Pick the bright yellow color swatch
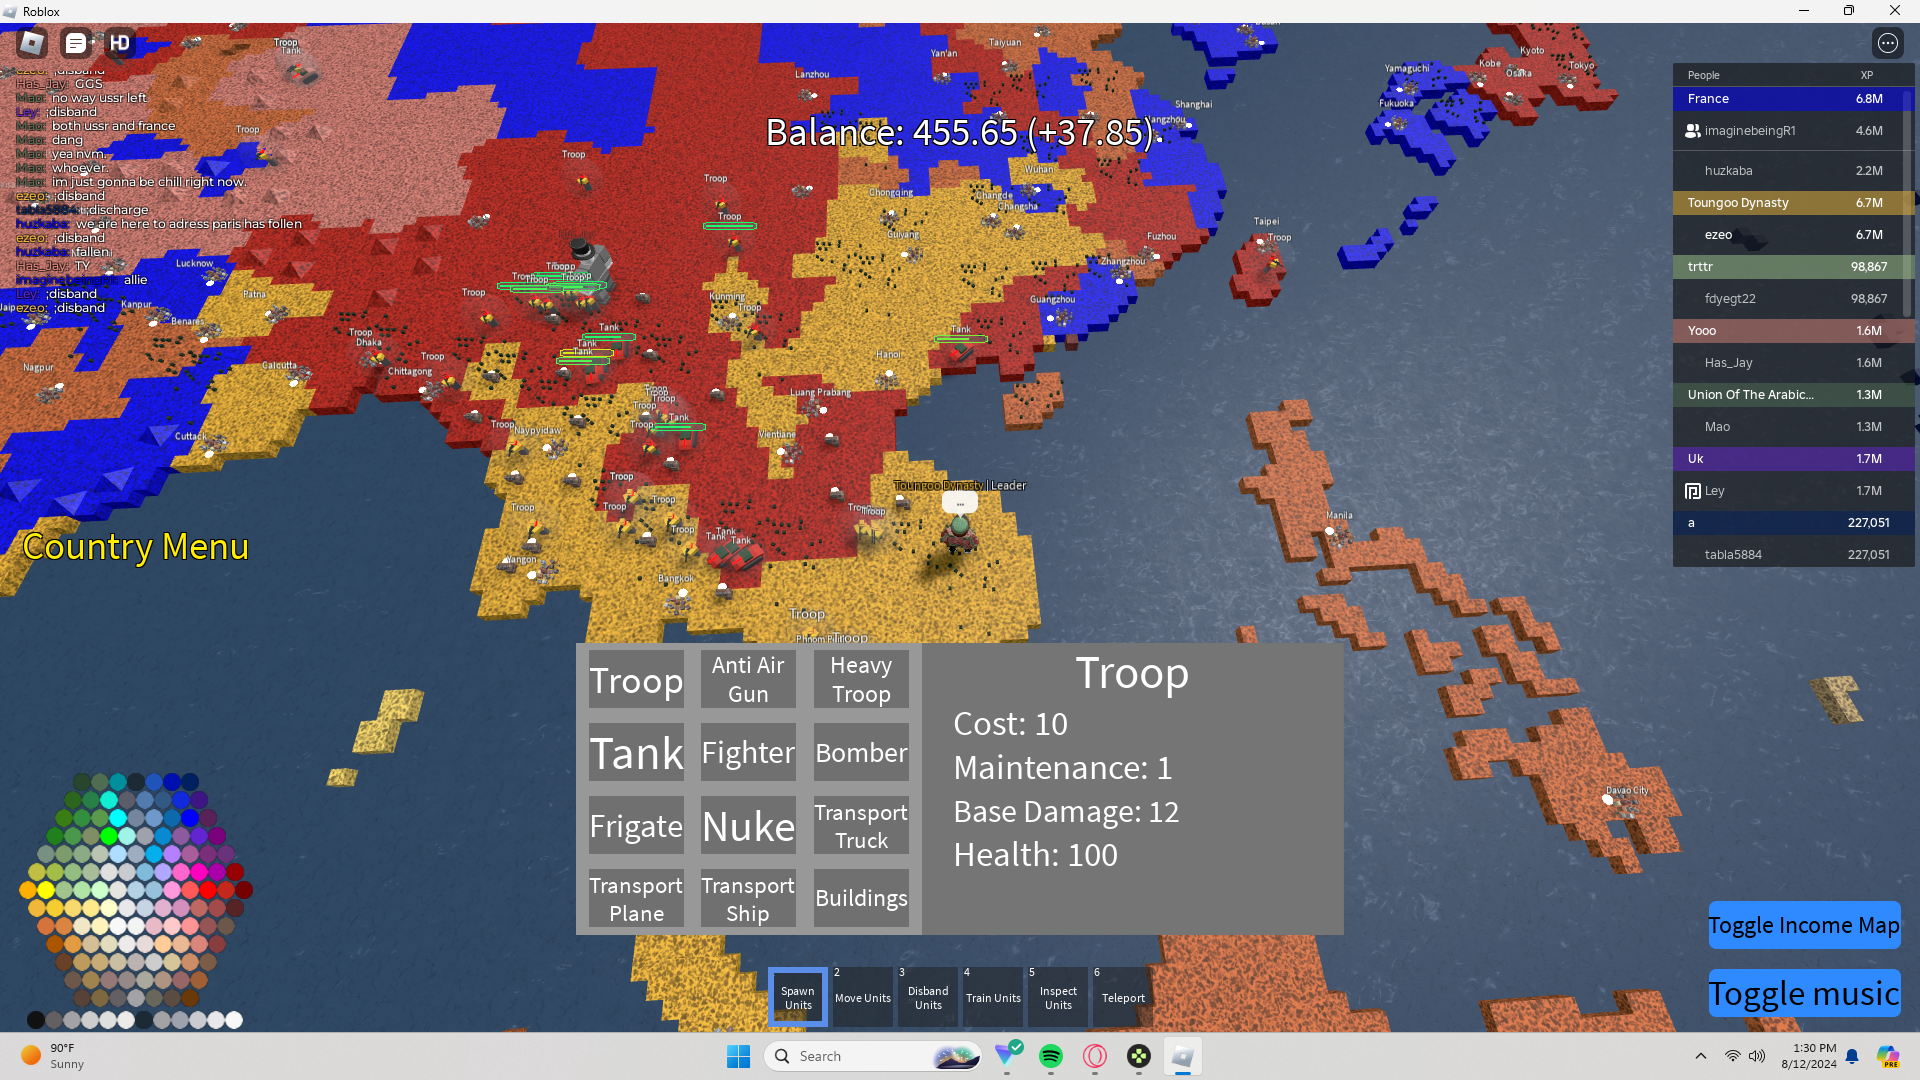The image size is (1920, 1080). pyautogui.click(x=46, y=889)
